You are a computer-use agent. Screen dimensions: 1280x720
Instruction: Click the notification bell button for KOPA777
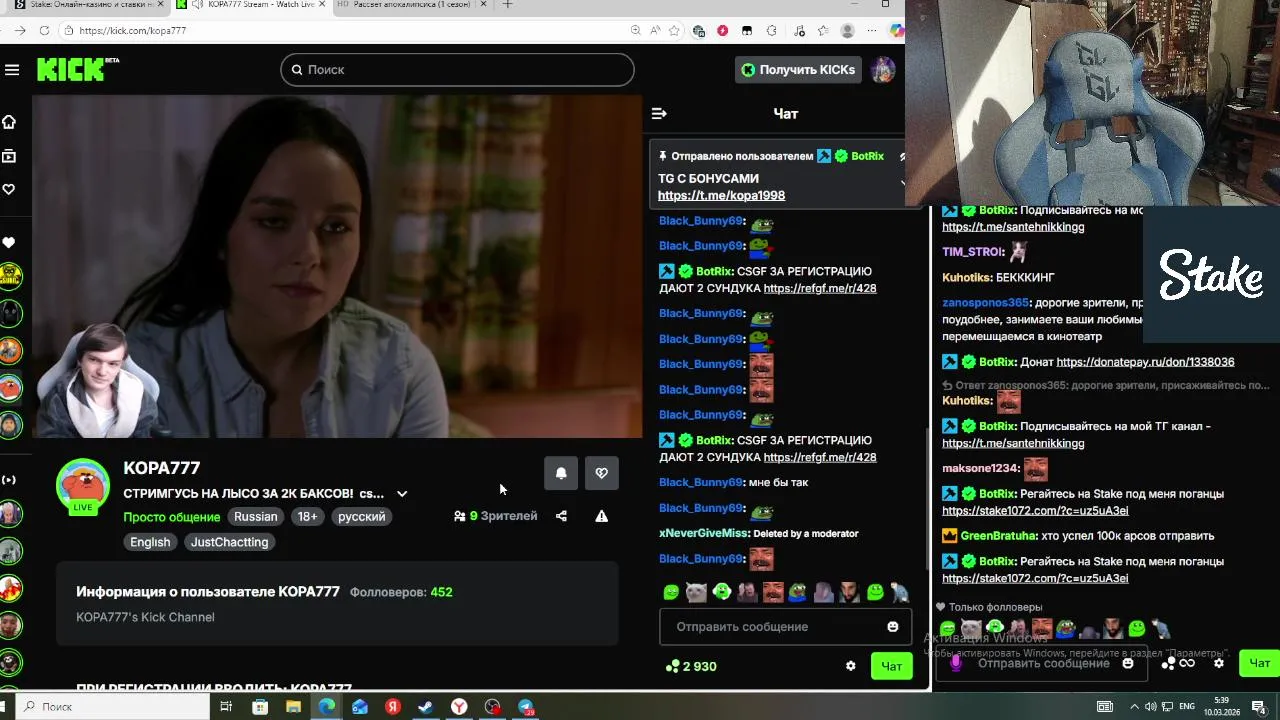[x=561, y=473]
